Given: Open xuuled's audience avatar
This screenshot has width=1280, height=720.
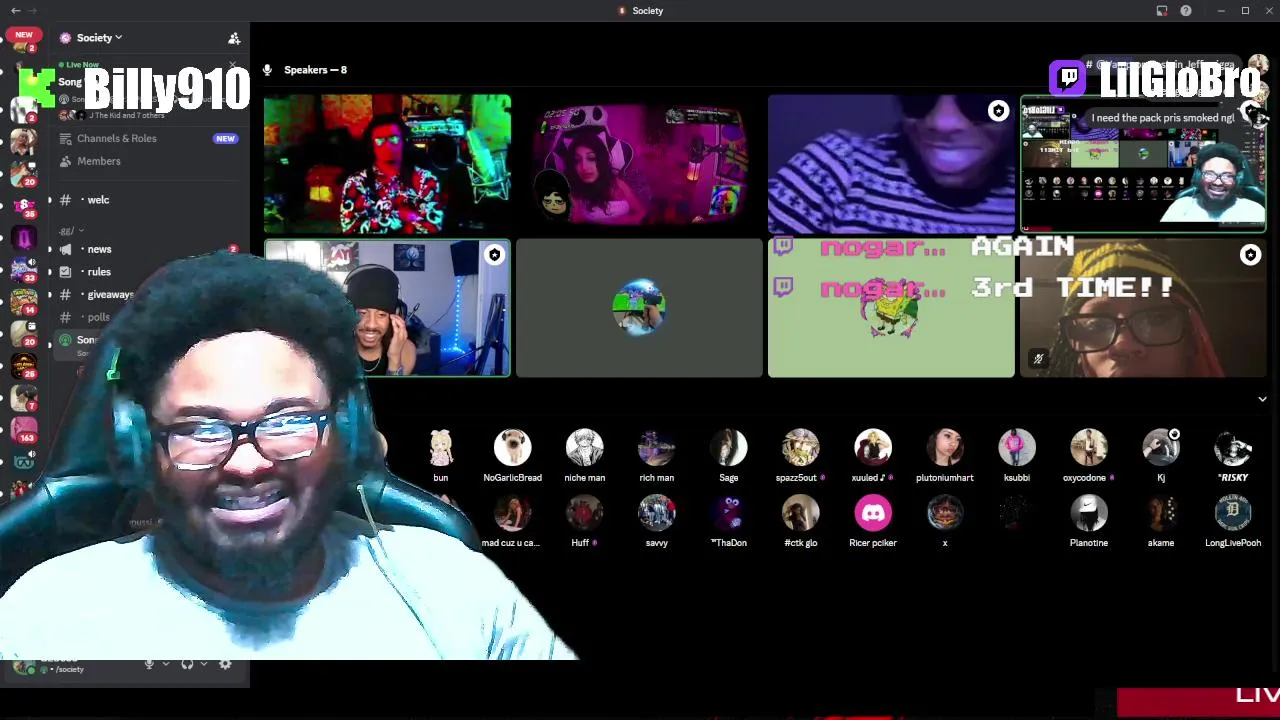Looking at the screenshot, I should tap(873, 448).
